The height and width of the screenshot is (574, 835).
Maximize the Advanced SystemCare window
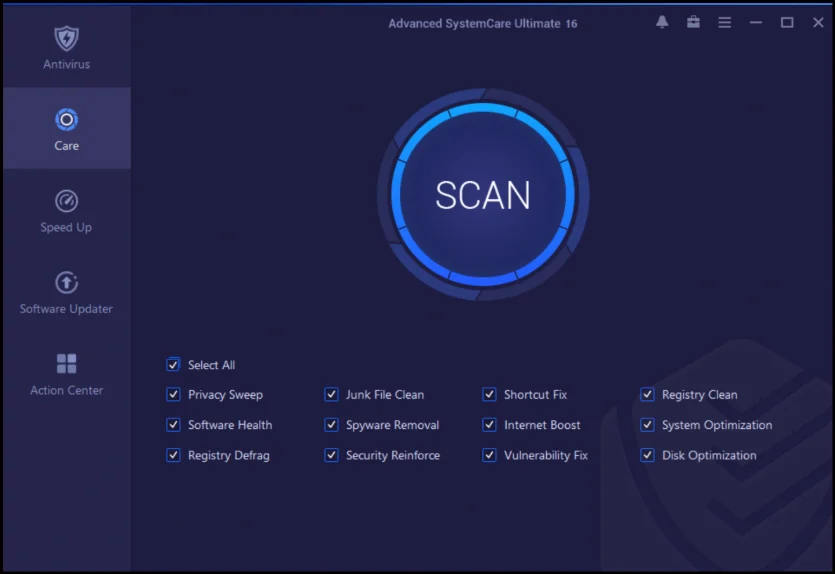point(787,22)
